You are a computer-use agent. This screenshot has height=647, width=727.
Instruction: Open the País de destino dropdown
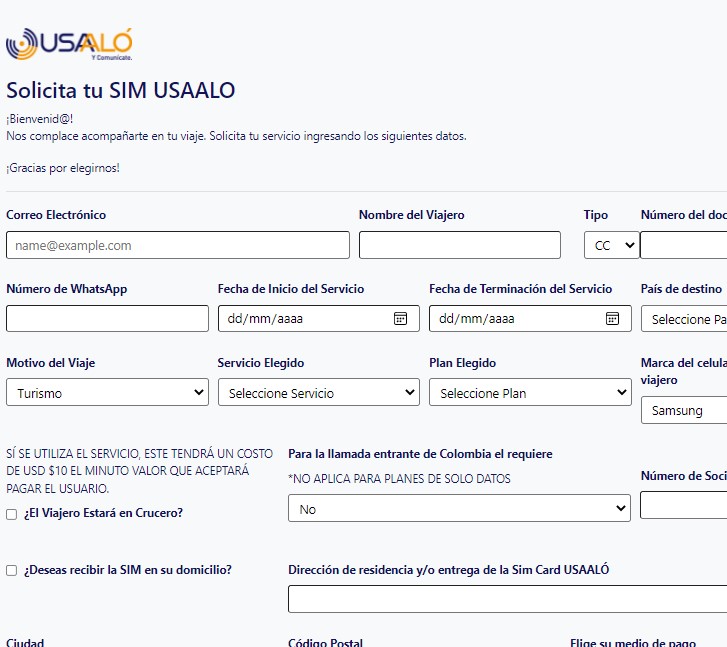point(684,319)
